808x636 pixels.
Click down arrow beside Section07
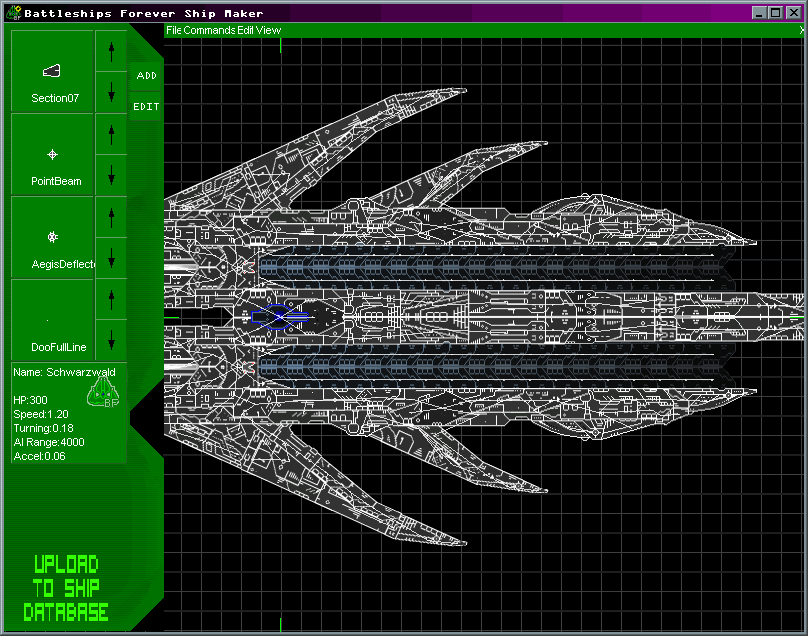111,92
